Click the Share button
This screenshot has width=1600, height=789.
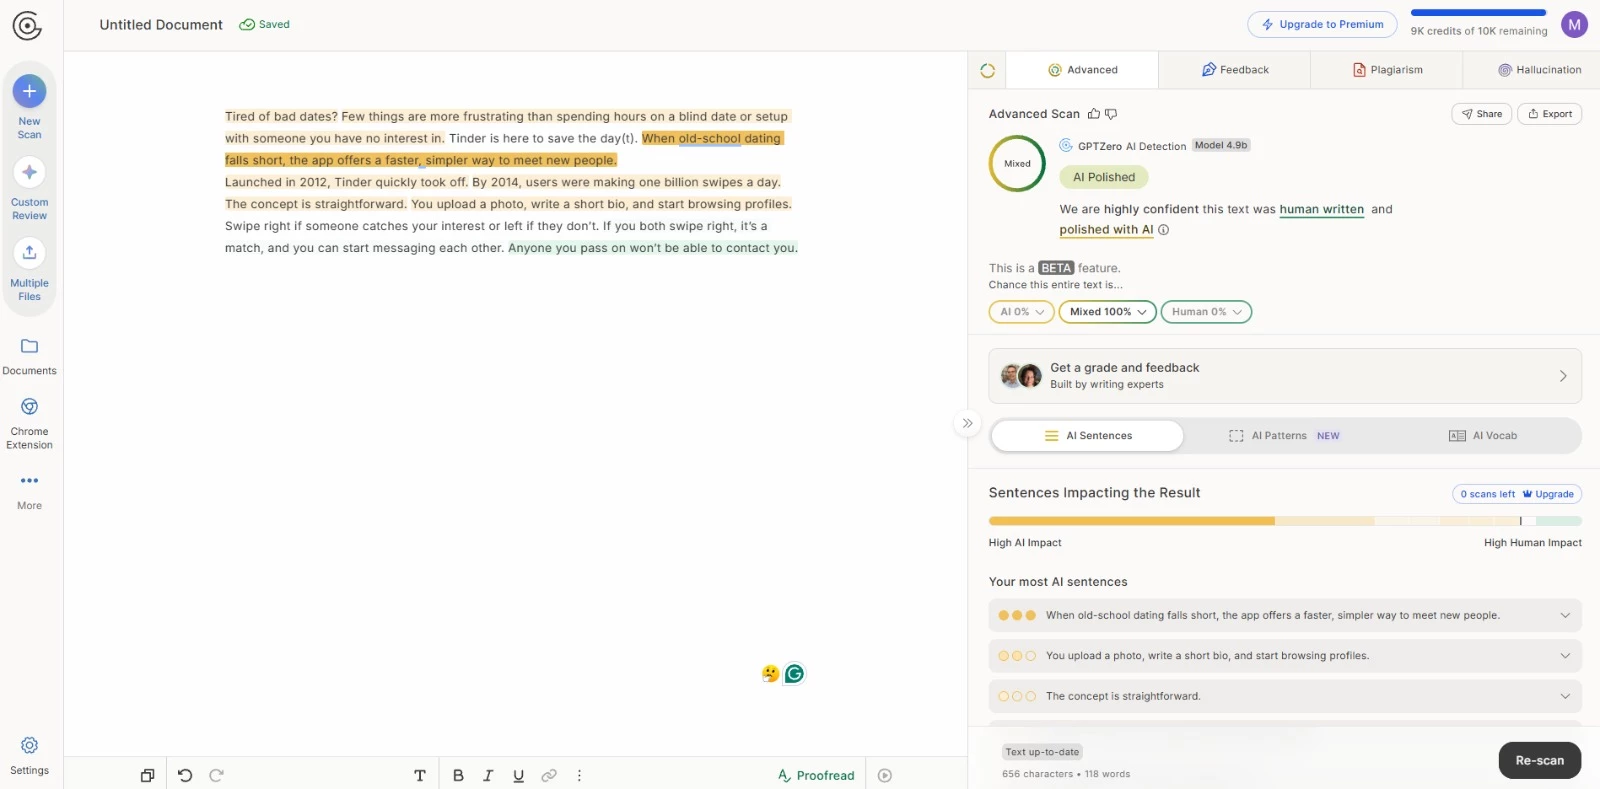[x=1481, y=114]
